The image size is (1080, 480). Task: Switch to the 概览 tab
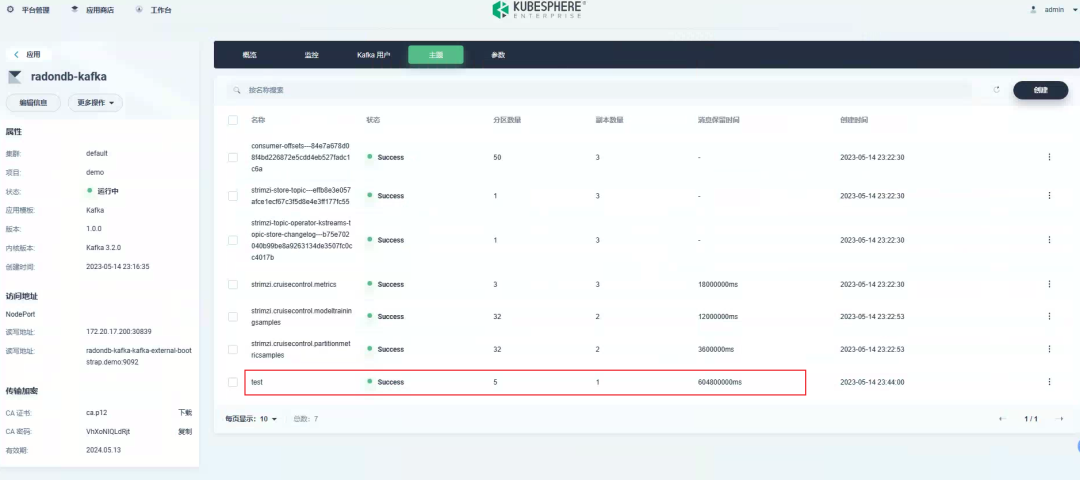pos(249,55)
